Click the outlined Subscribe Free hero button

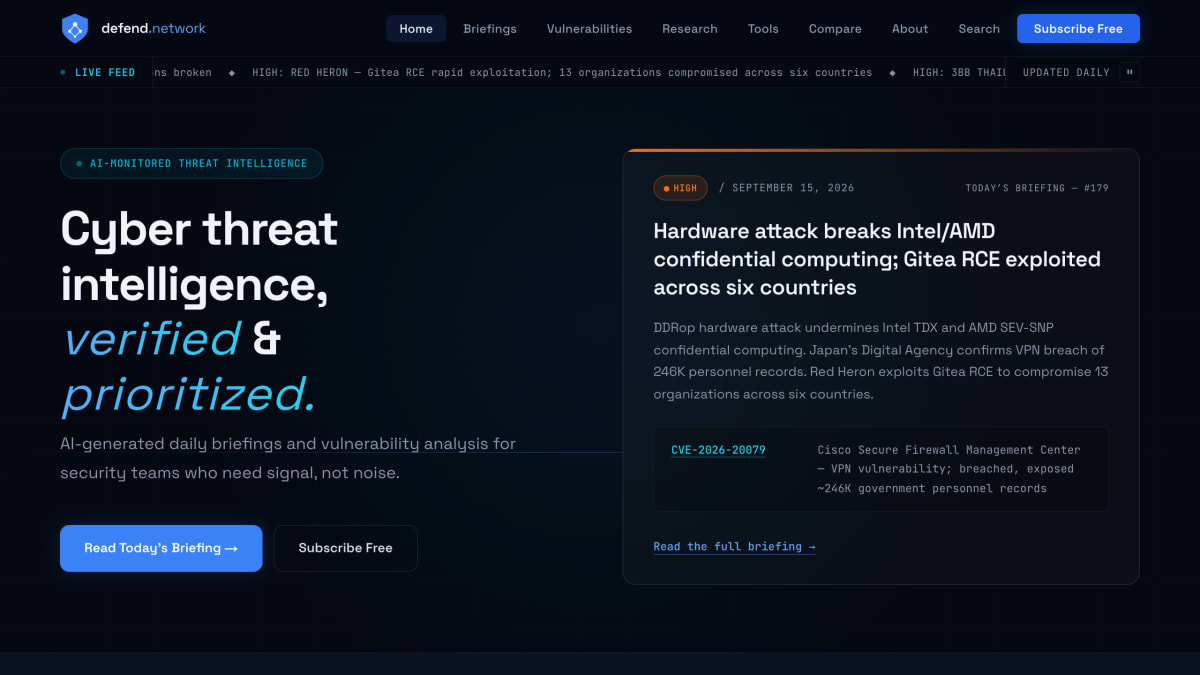click(x=346, y=548)
